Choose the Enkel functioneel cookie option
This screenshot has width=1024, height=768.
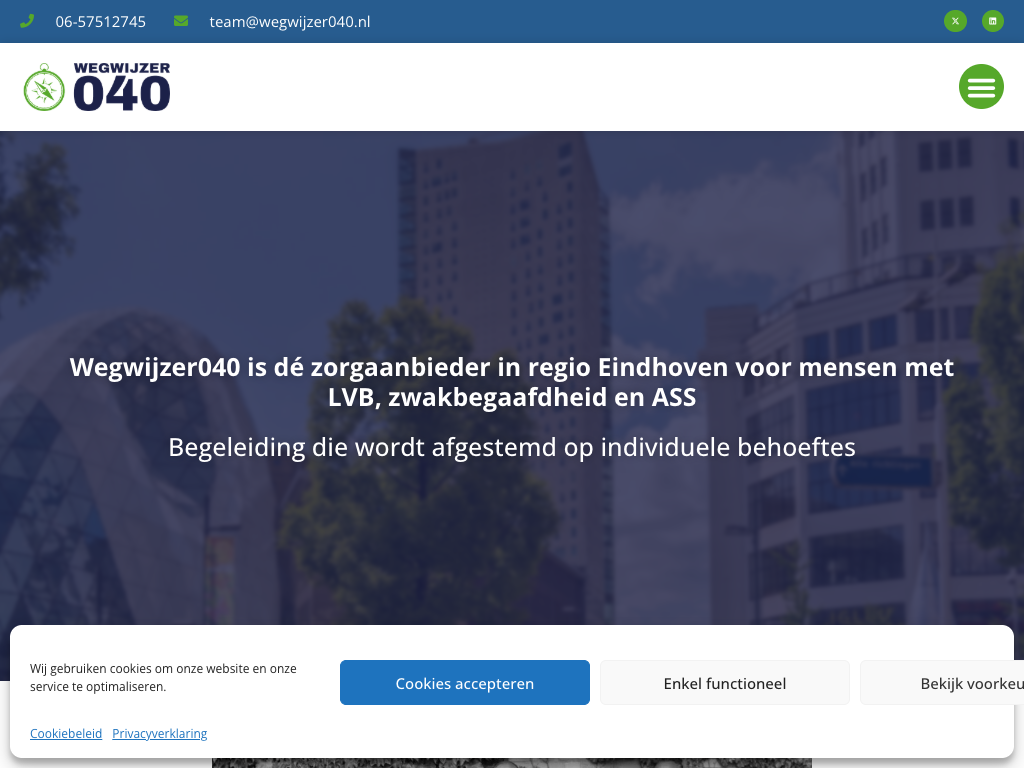click(724, 683)
